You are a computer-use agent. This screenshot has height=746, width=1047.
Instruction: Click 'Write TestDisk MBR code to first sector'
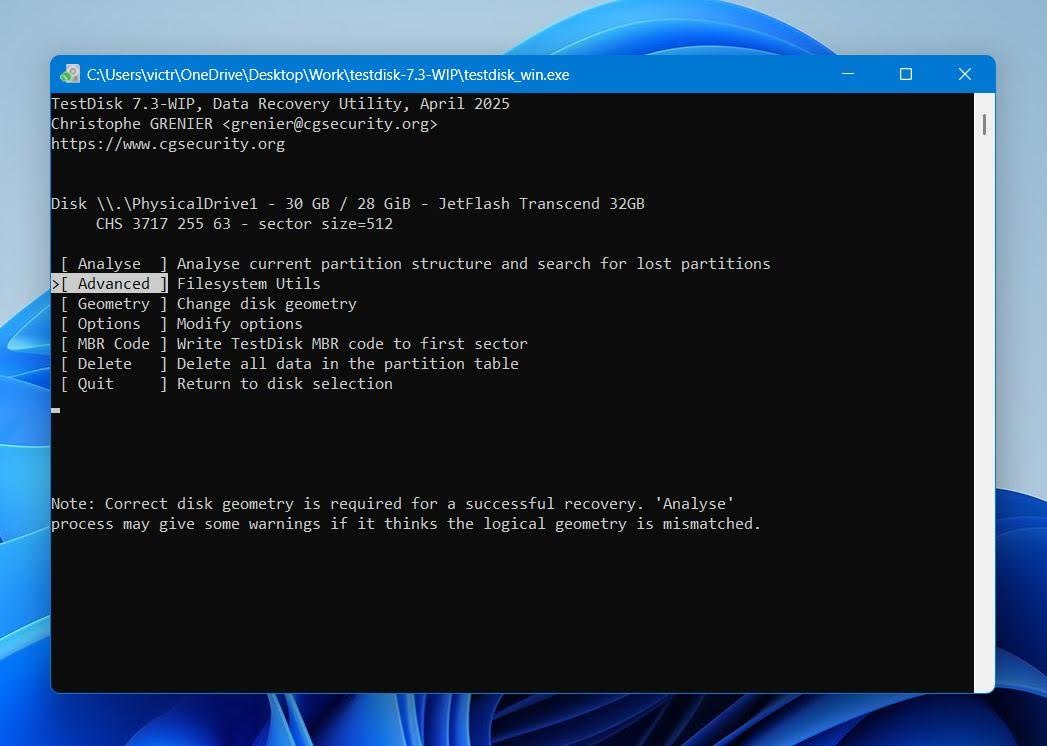352,344
